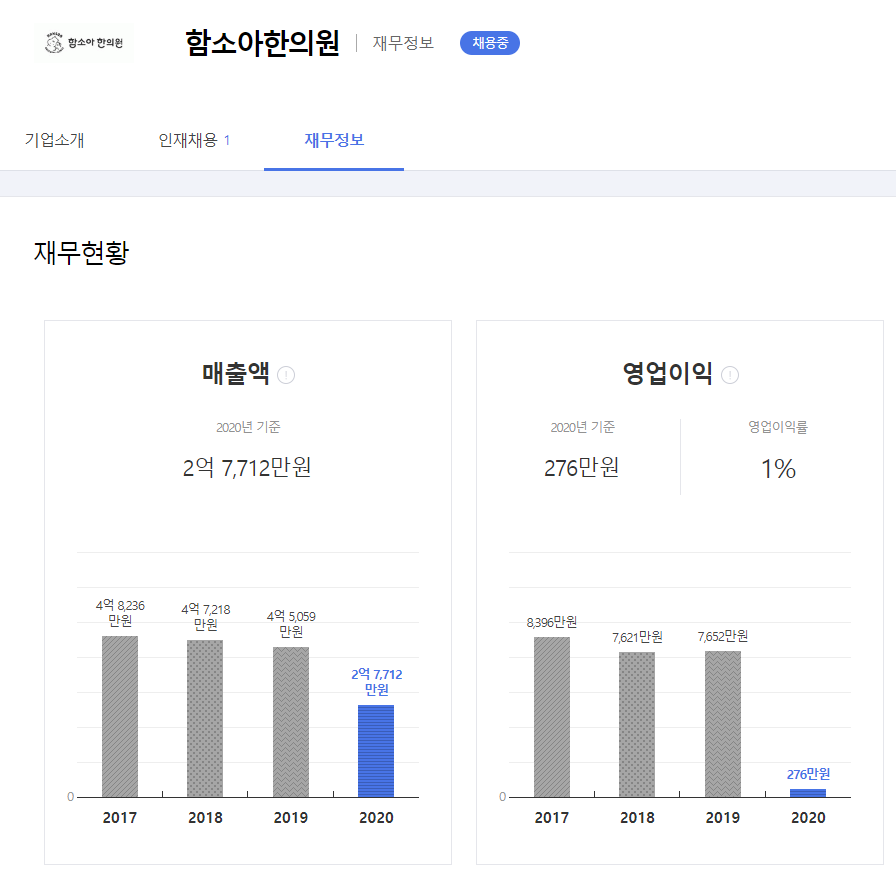Click the blue 2020 revenue bar
The width and height of the screenshot is (896, 871).
point(376,751)
